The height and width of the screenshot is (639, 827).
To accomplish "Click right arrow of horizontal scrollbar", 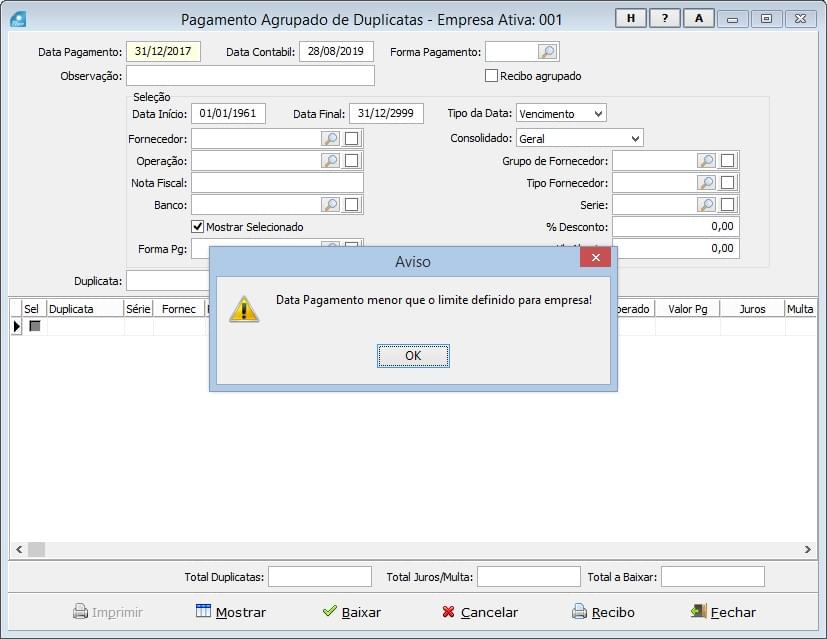I will [808, 550].
